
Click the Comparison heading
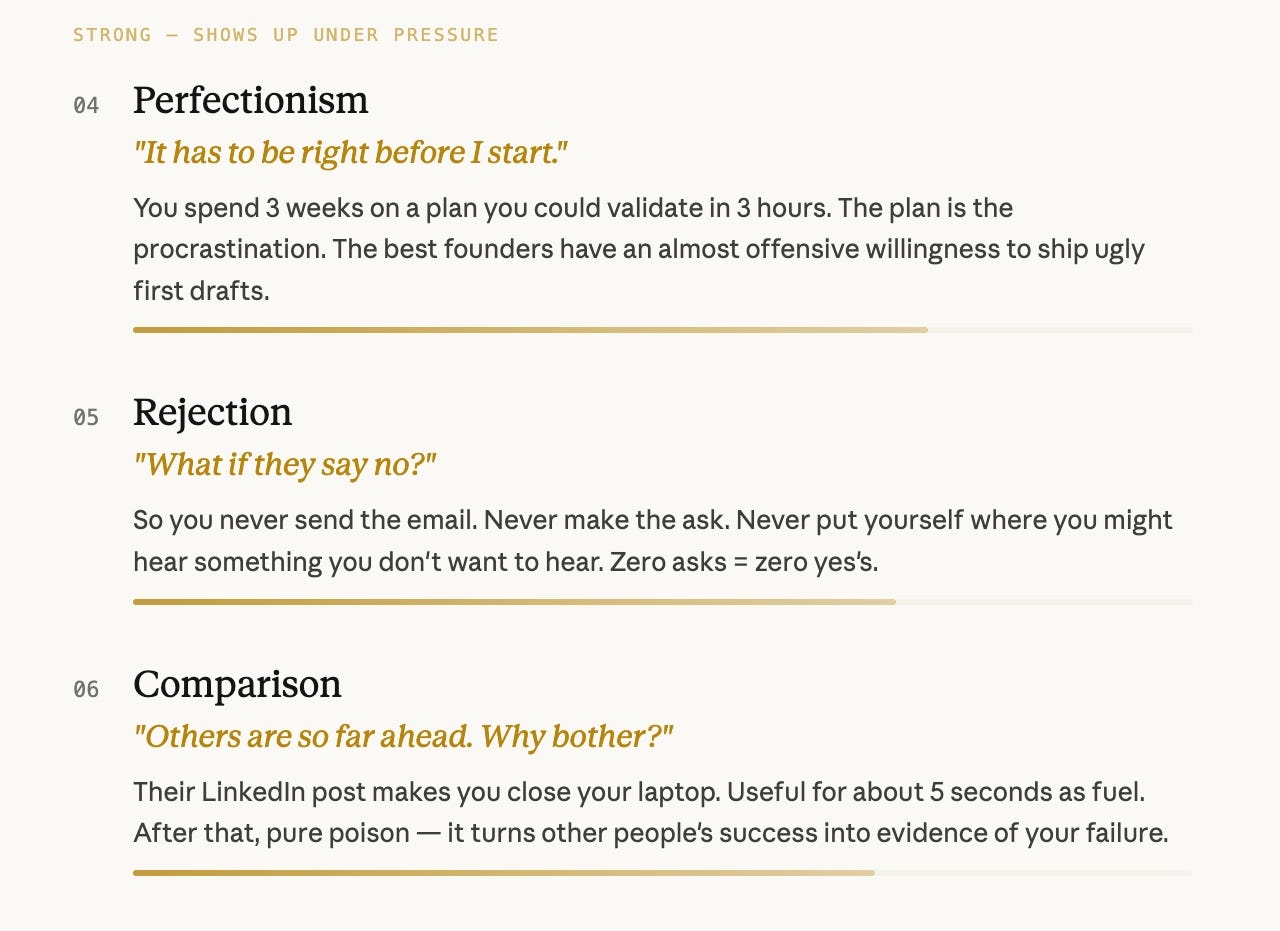tap(237, 684)
